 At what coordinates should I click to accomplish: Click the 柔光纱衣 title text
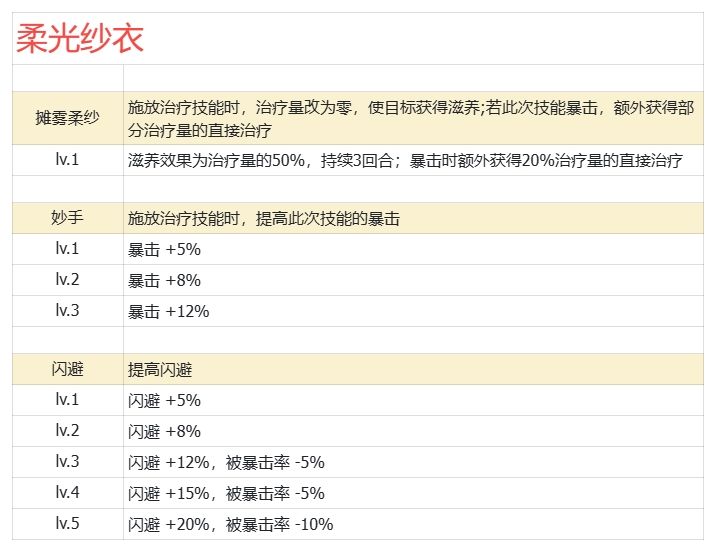81,39
